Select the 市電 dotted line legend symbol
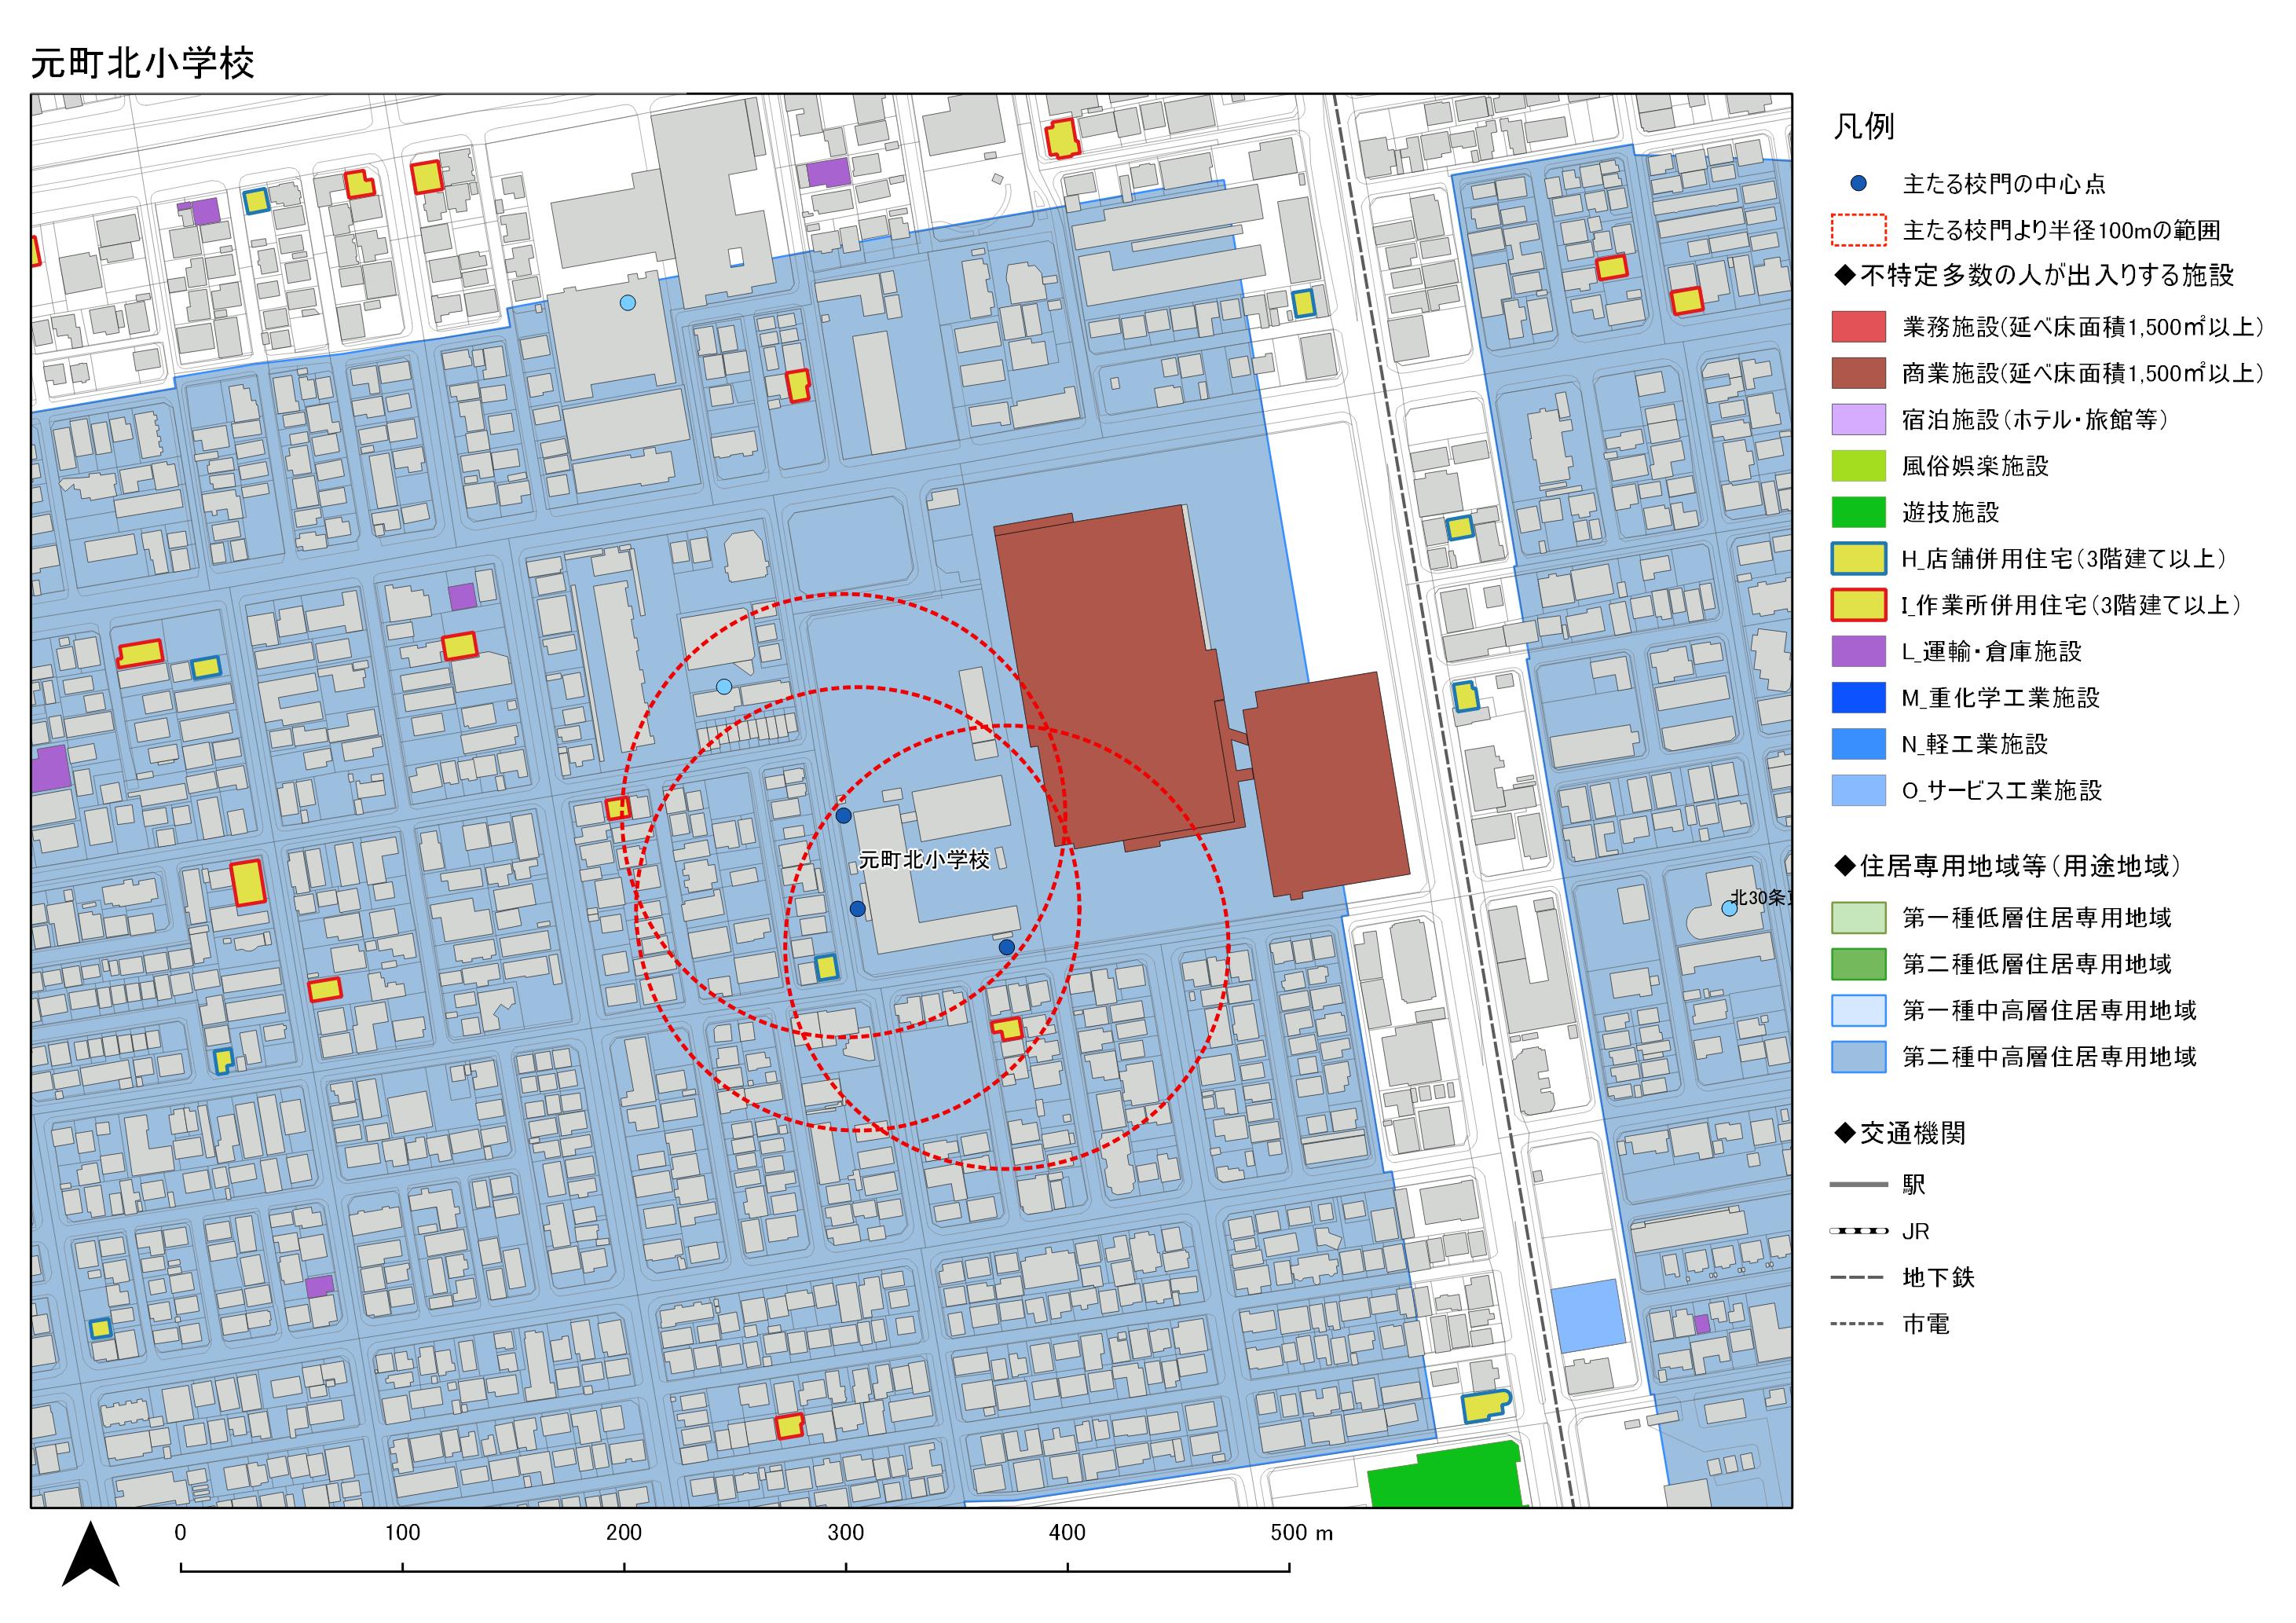Screen dimensions: 2296x1623 1858,1324
